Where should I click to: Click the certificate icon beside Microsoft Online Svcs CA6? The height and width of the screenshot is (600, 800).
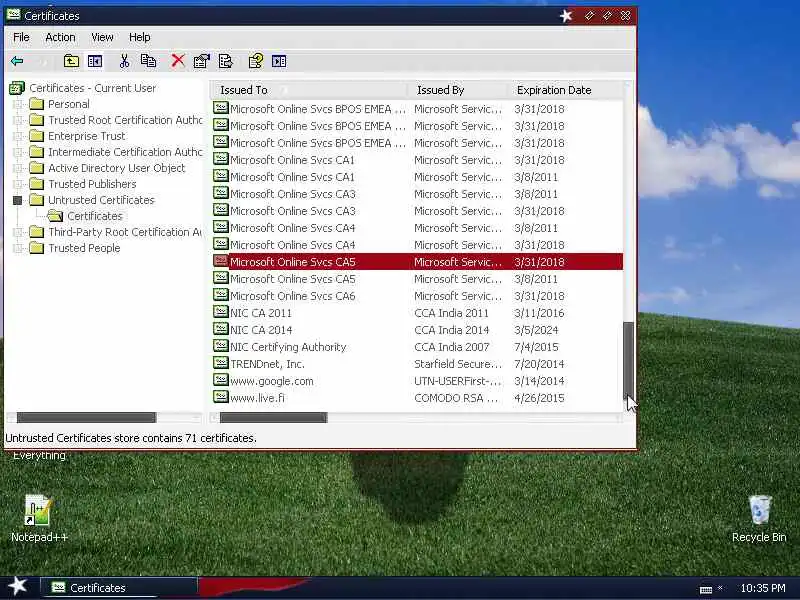220,294
